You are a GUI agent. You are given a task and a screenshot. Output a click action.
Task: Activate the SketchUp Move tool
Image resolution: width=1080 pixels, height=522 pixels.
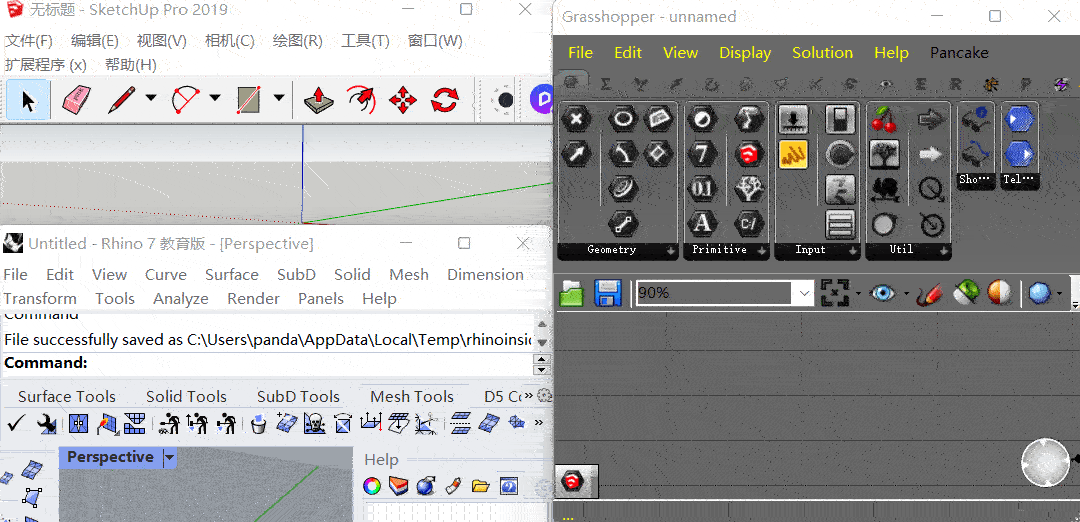[x=403, y=100]
